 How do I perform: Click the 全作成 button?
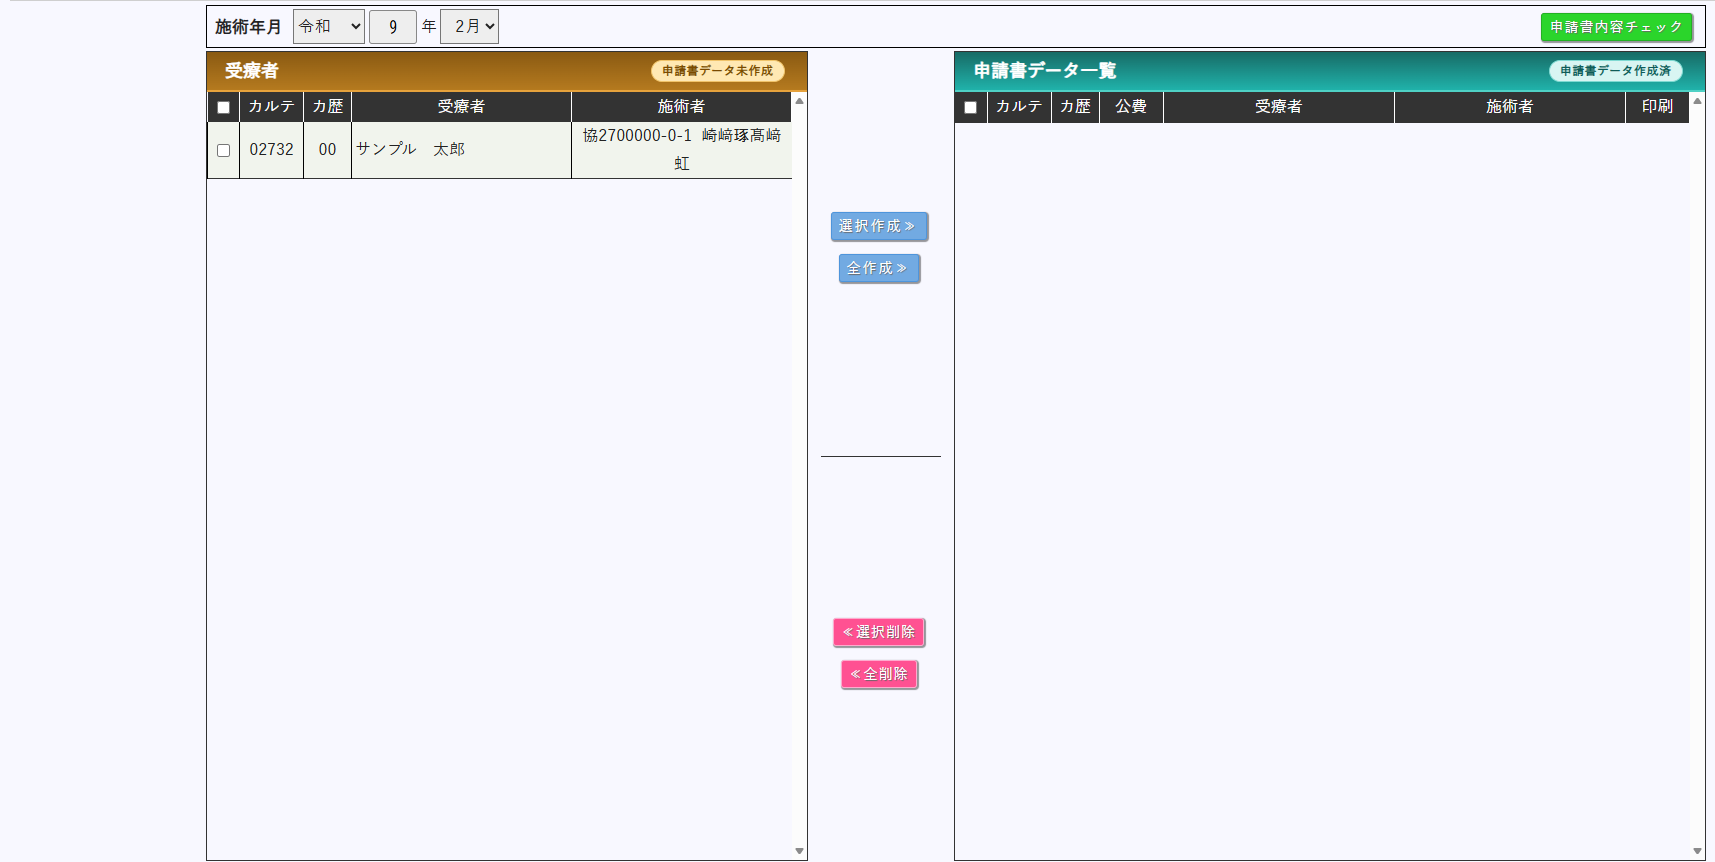(879, 268)
